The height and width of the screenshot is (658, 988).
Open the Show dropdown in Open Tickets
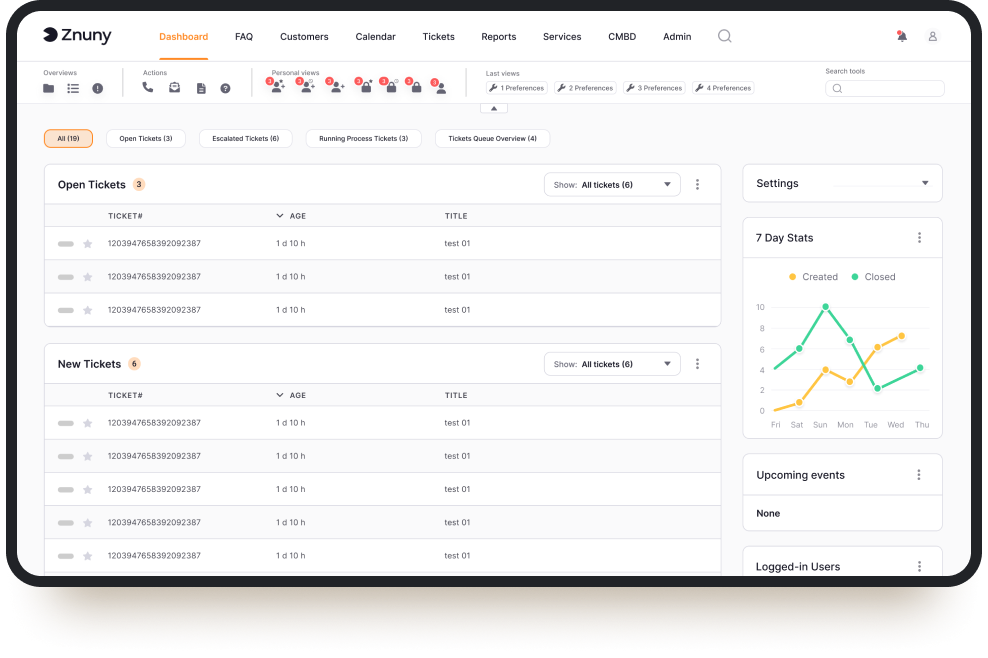point(612,185)
